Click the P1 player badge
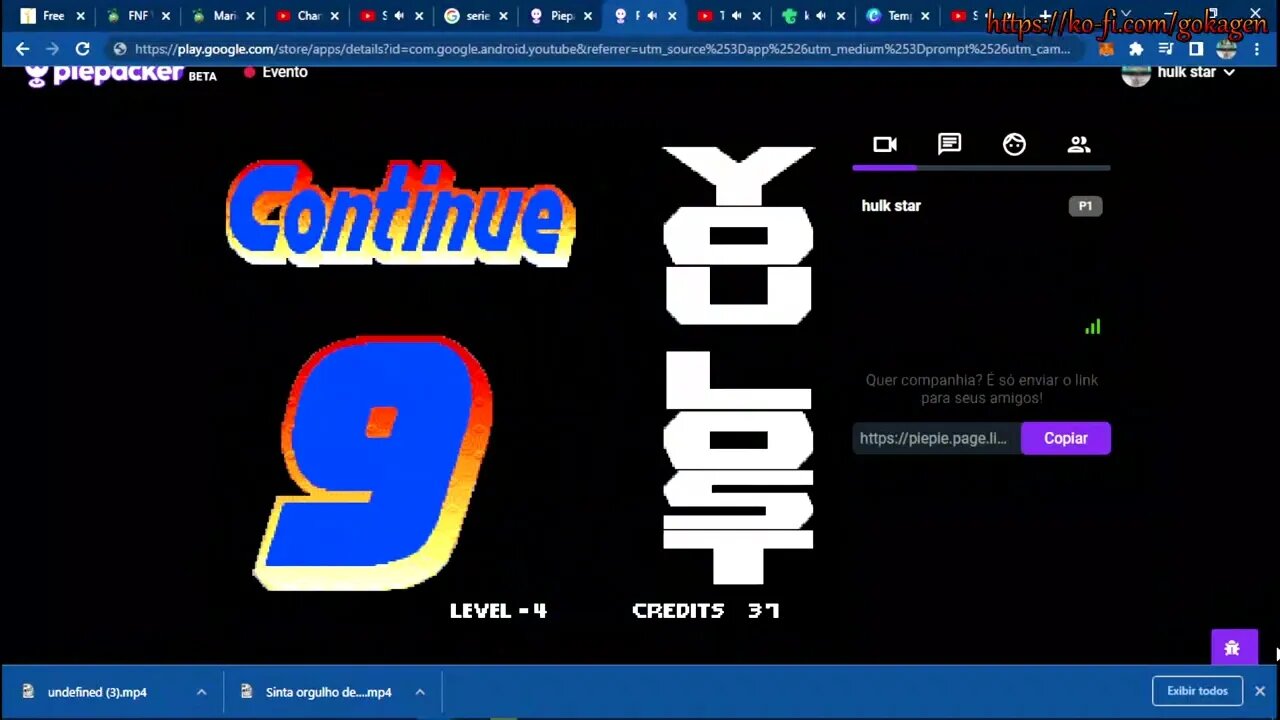 1086,206
